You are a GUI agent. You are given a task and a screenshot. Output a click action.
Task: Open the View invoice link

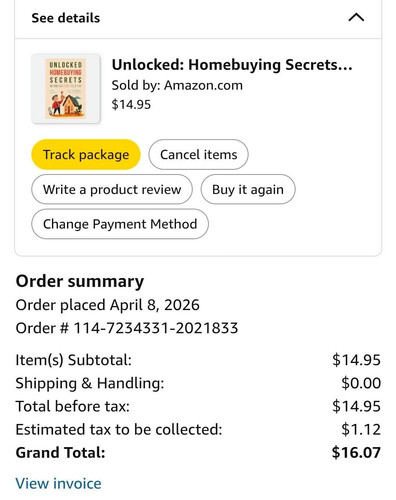(58, 483)
